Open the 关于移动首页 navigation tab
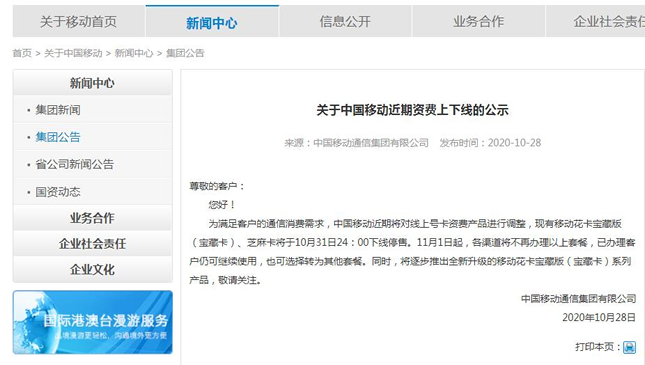Viewport: 645px width, 365px height. (x=79, y=21)
